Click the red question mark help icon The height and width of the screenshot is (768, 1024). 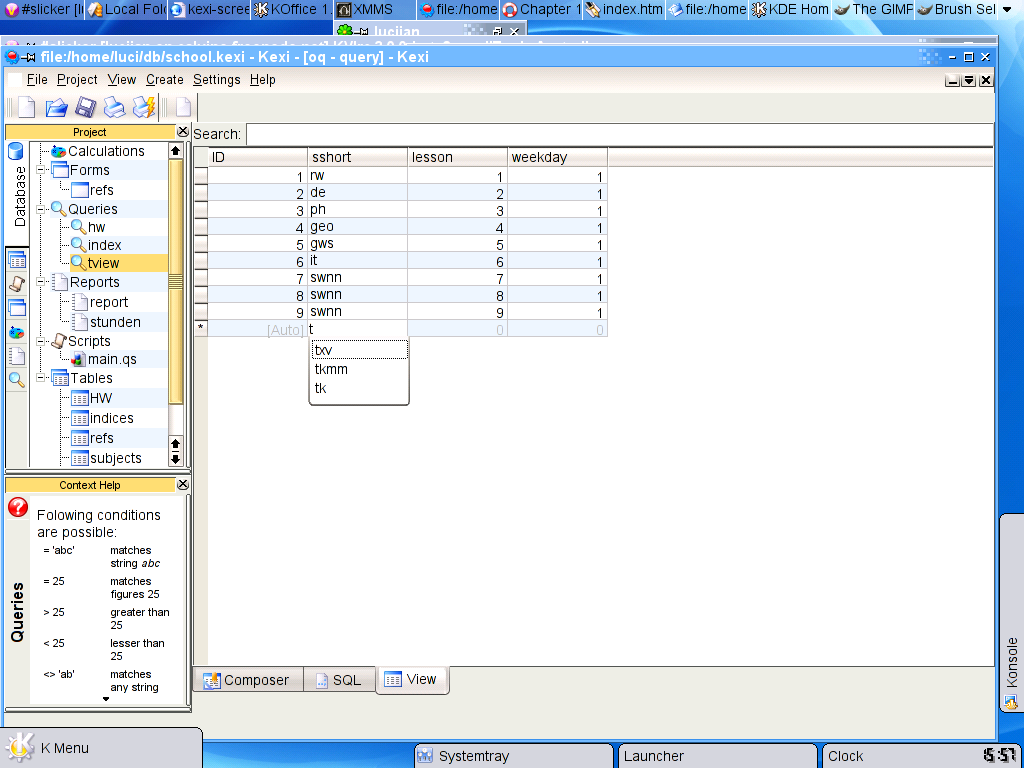[18, 507]
